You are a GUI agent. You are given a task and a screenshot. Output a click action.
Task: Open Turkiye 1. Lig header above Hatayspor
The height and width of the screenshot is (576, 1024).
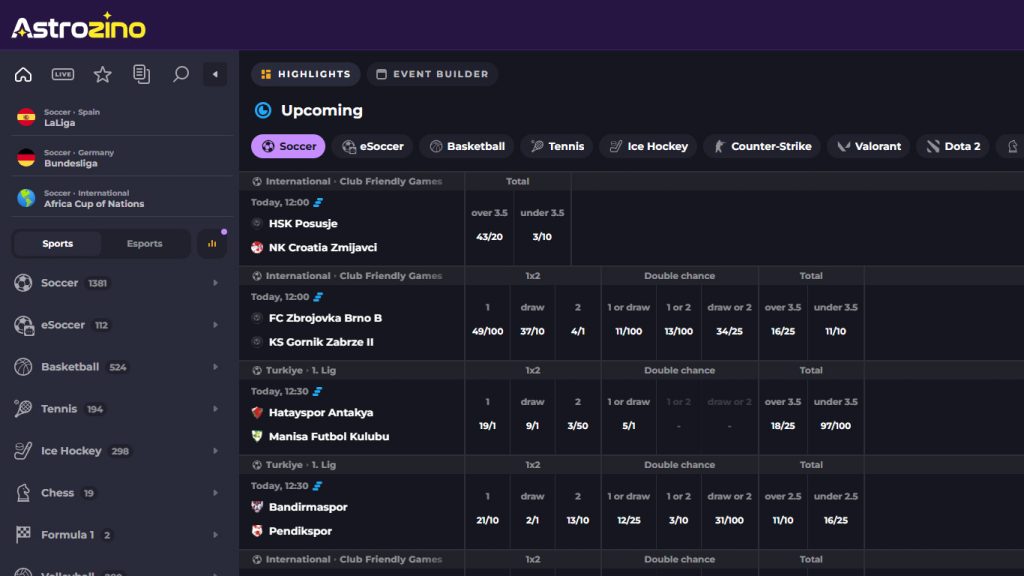tap(300, 370)
